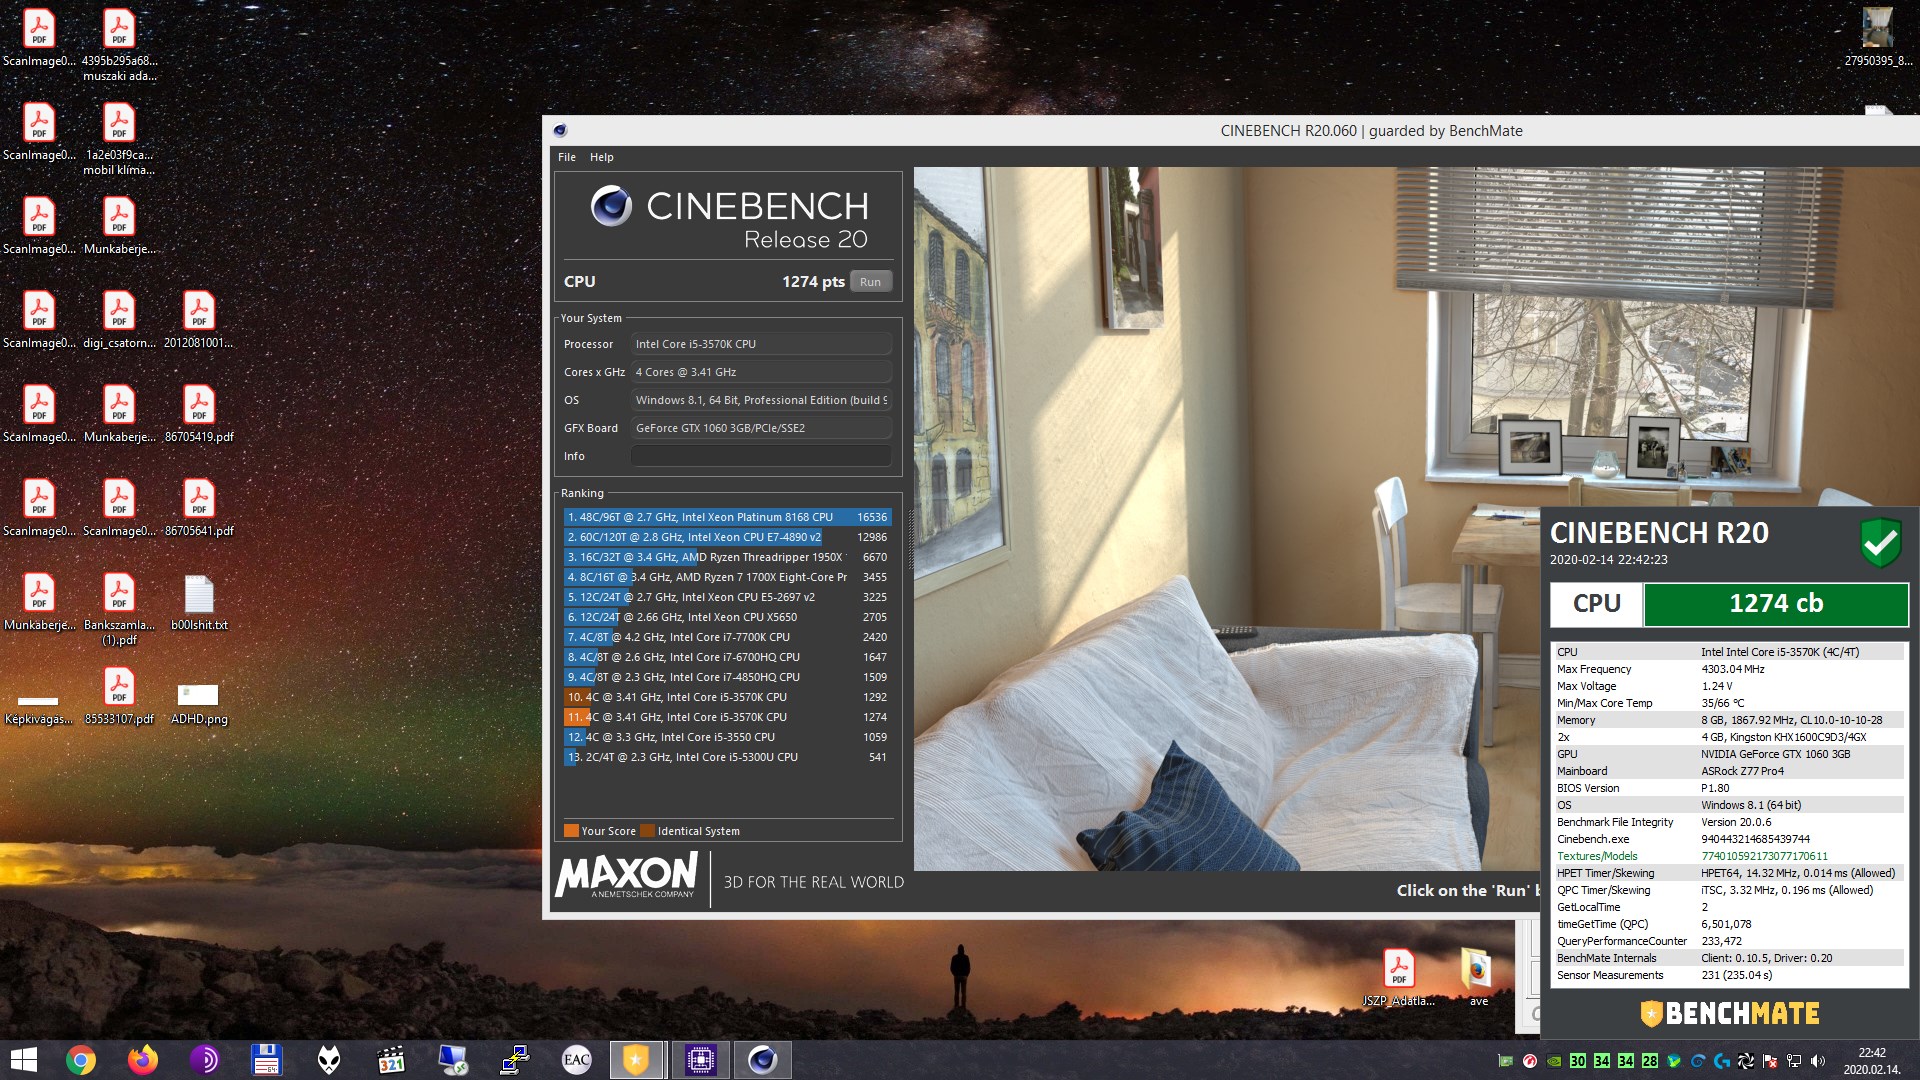Switch to CPU-Z purple chip taskbar button

[x=700, y=1060]
